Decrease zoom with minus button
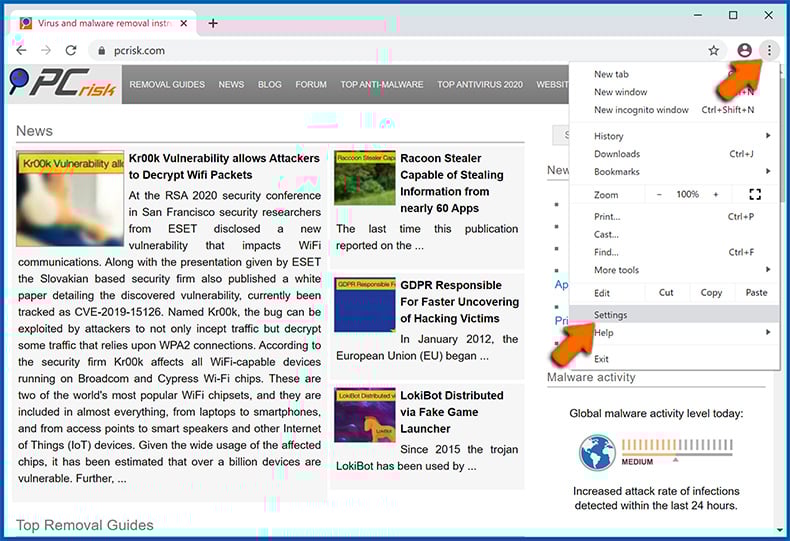 click(659, 194)
